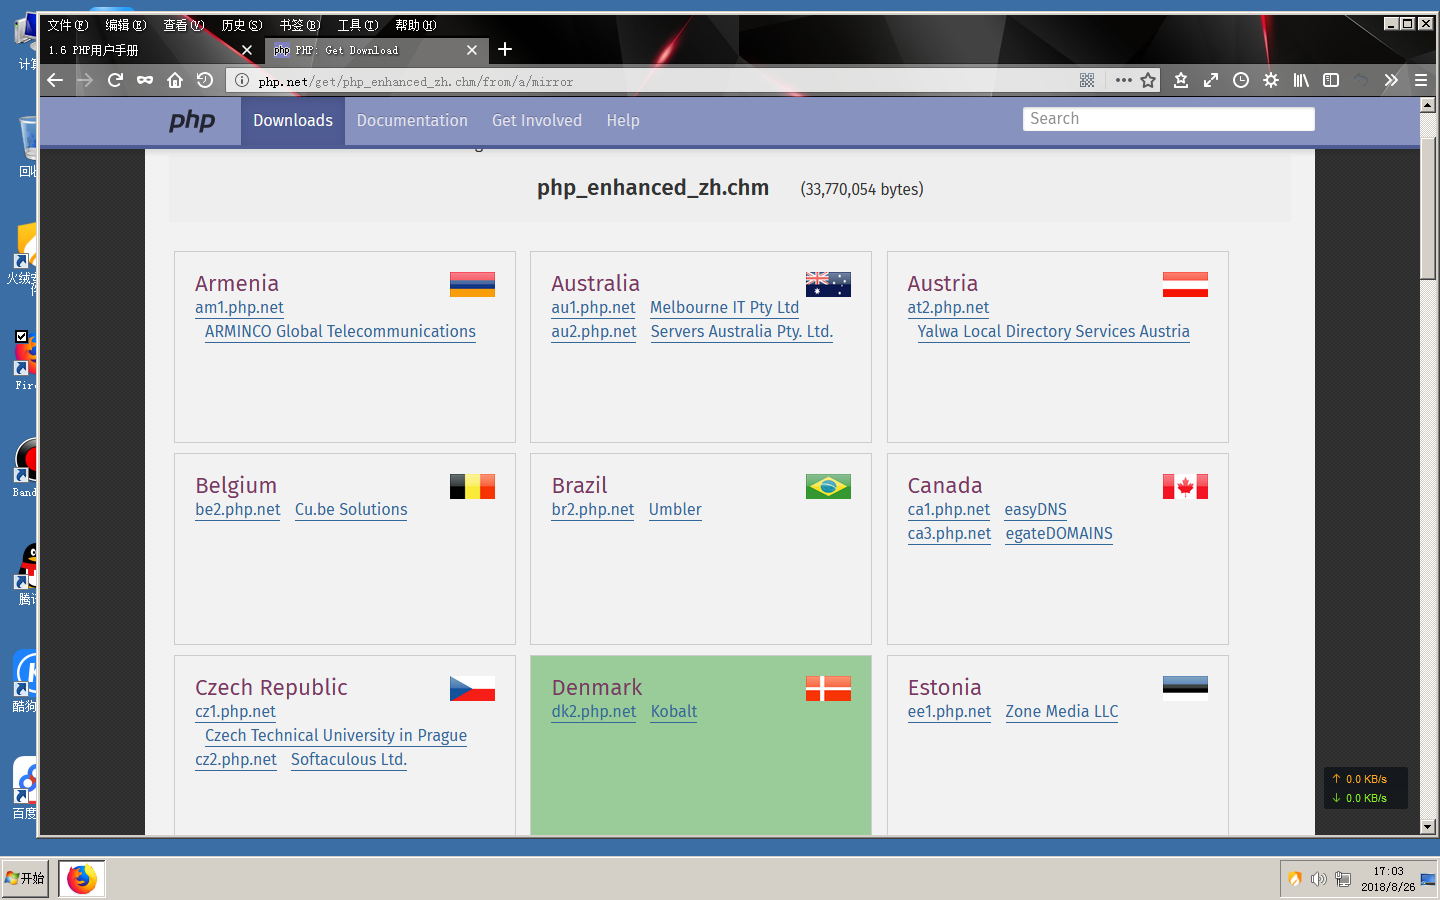The height and width of the screenshot is (900, 1440).
Task: Click the infinity mask icon in toolbar
Action: click(145, 80)
